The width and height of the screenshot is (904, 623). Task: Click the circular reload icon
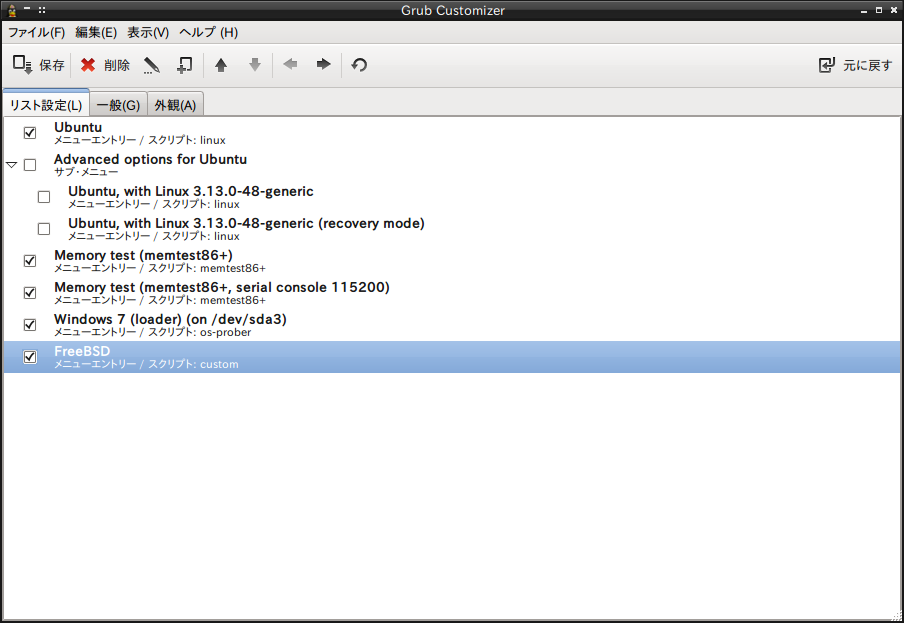359,65
